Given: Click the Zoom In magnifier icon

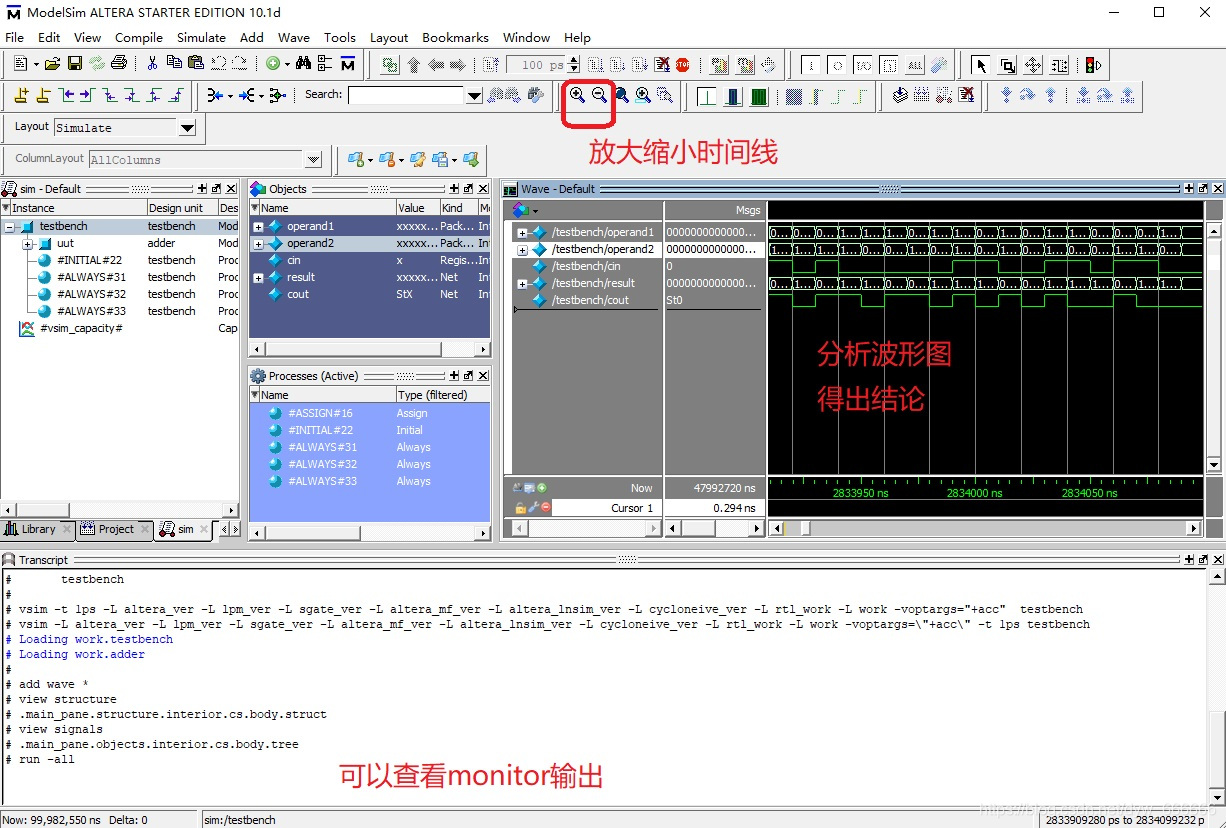Looking at the screenshot, I should (x=577, y=95).
